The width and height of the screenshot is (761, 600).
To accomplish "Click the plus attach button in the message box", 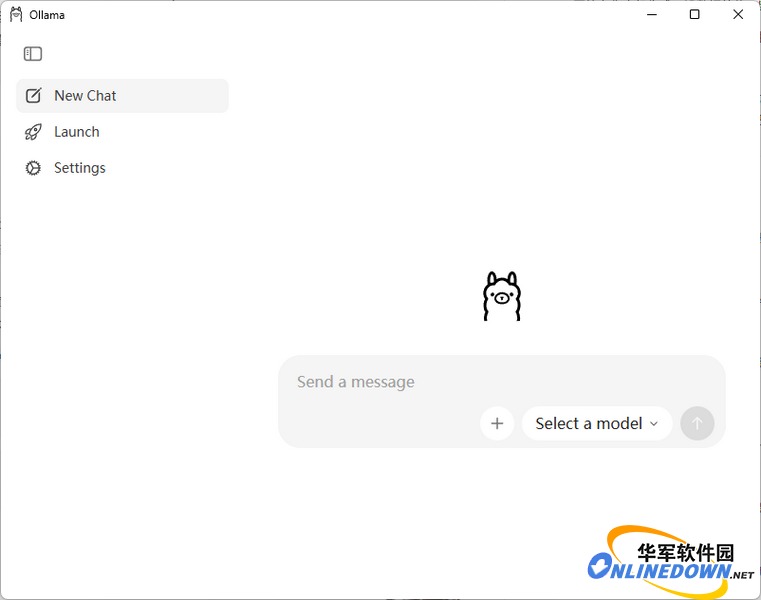I will tap(497, 423).
